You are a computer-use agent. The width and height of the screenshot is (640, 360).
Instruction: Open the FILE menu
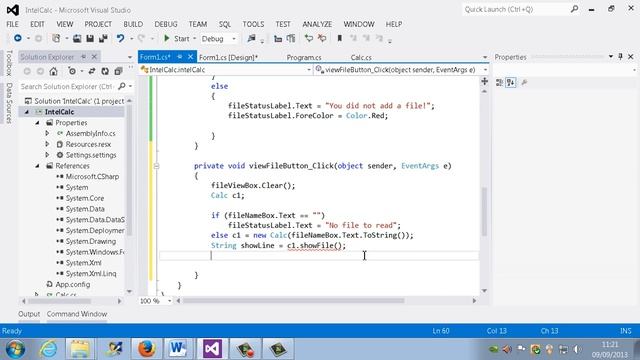[x=12, y=24]
